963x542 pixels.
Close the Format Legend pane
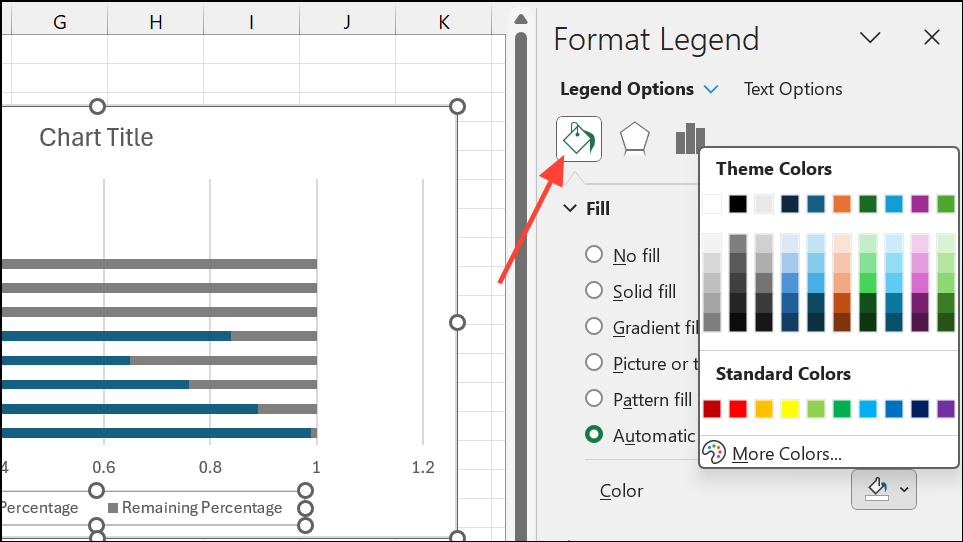click(932, 38)
